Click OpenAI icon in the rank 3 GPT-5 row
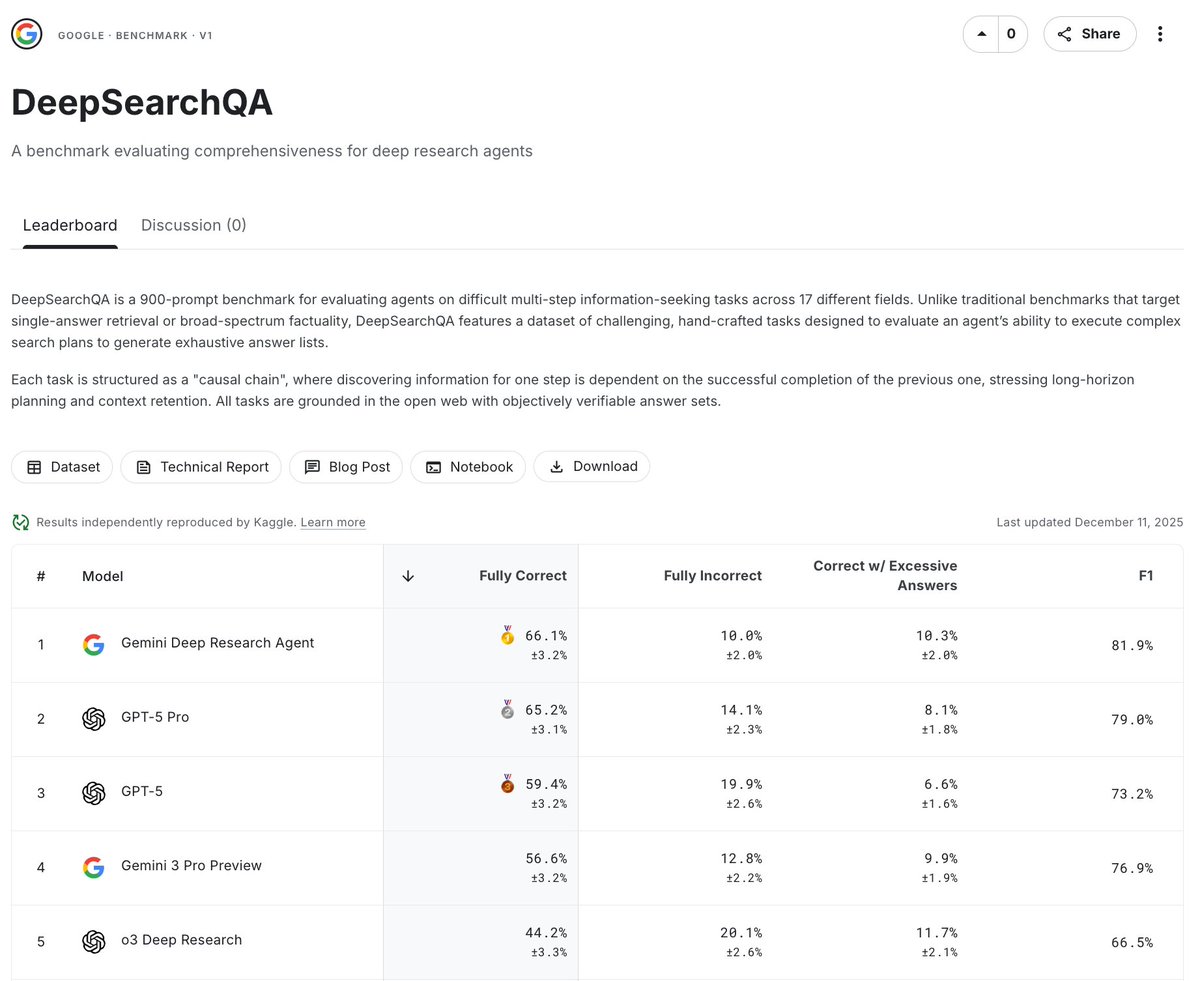 coord(93,793)
